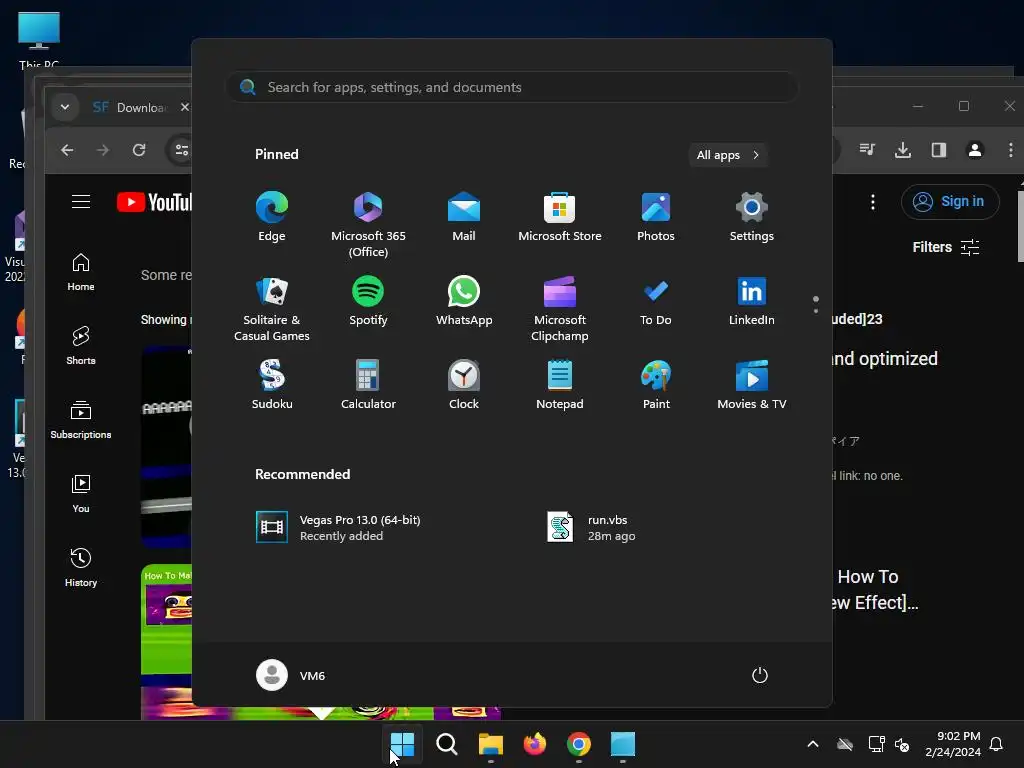Open Chrome's tab search dropdown

coord(65,107)
